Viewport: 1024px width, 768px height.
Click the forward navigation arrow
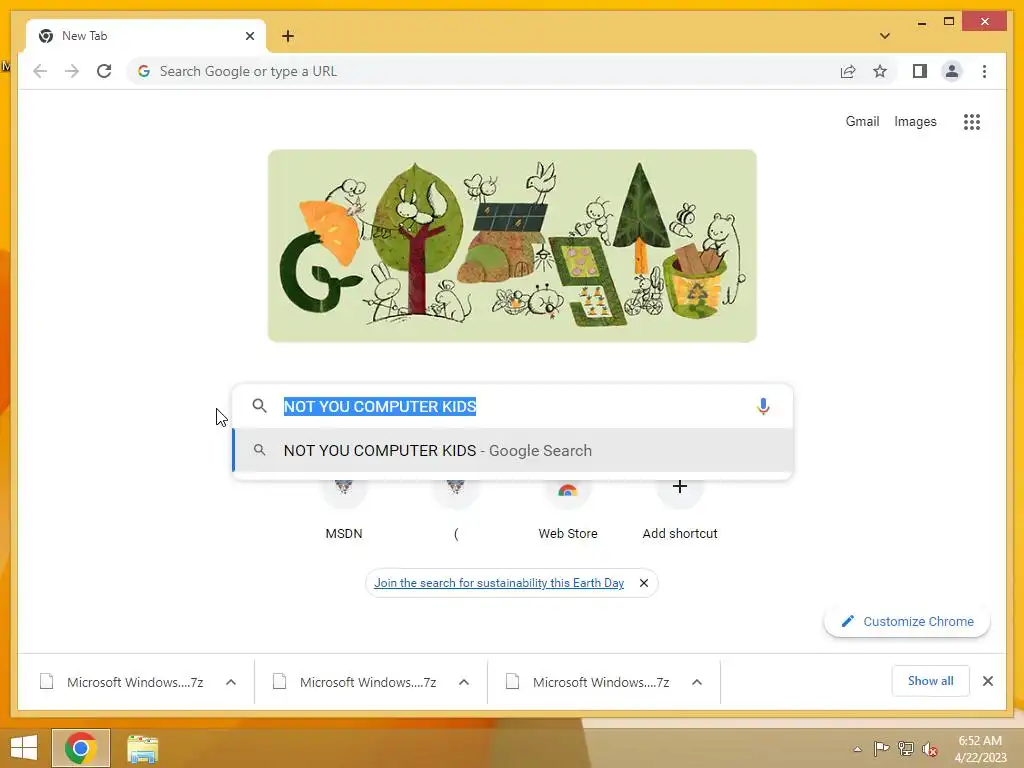coord(72,71)
